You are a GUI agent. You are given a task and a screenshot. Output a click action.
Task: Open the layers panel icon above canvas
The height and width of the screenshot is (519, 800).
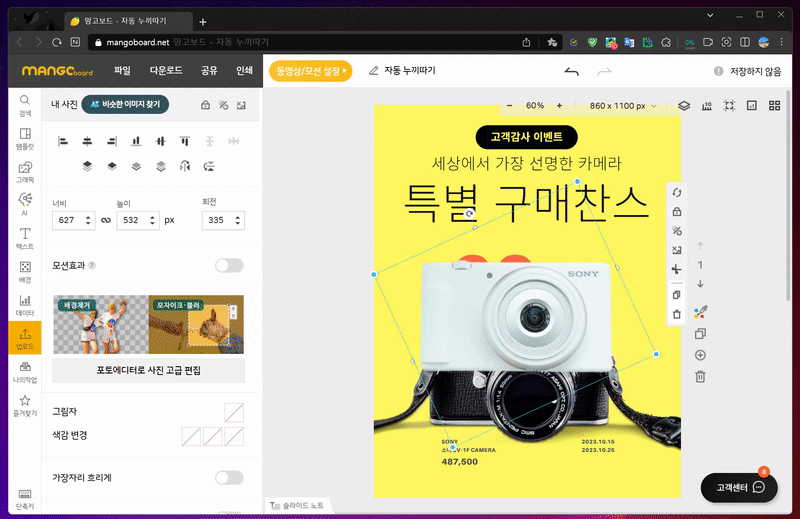click(x=684, y=106)
